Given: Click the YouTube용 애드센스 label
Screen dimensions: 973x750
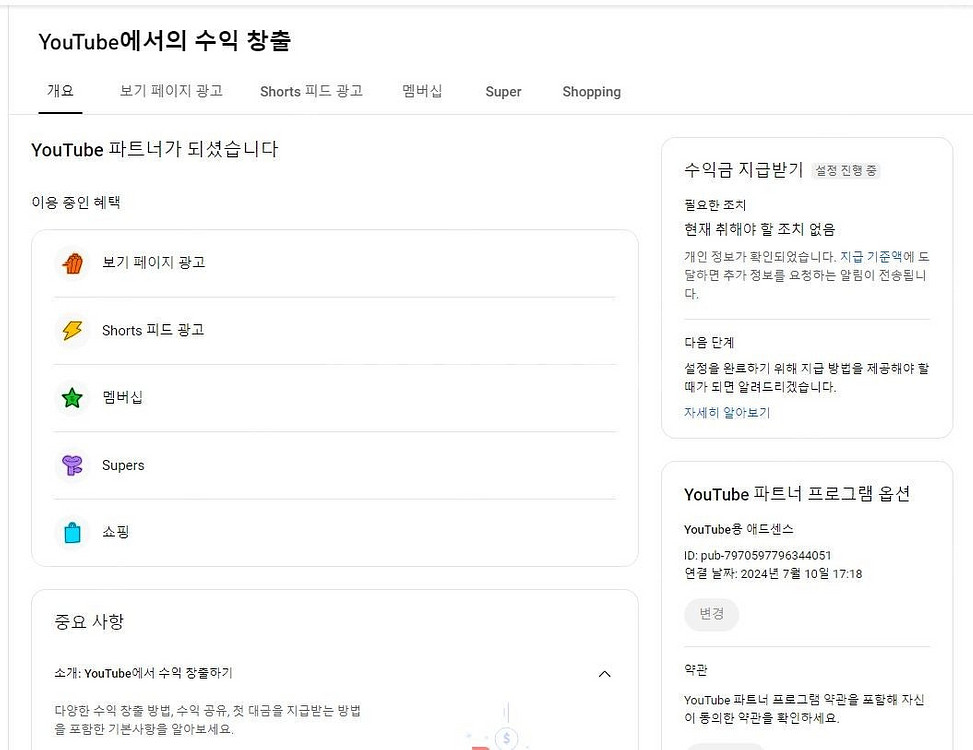Looking at the screenshot, I should pos(738,529).
